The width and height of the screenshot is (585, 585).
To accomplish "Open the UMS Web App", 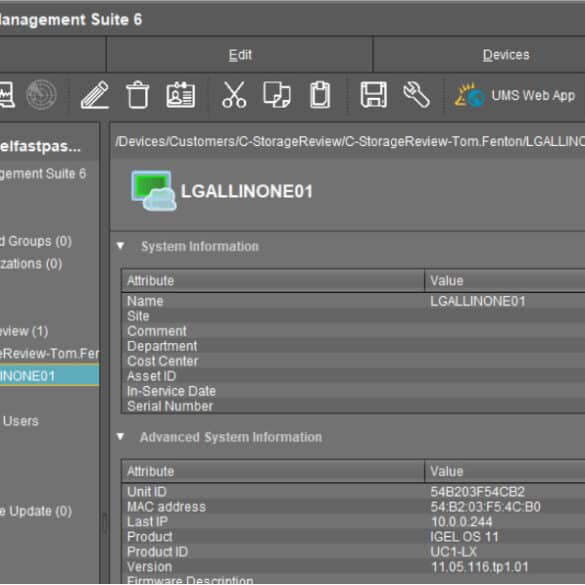I will [515, 96].
